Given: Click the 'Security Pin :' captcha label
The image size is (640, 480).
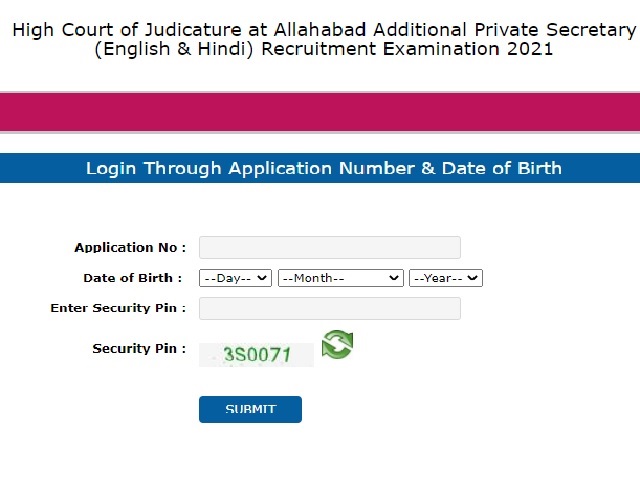Looking at the screenshot, I should pos(139,349).
